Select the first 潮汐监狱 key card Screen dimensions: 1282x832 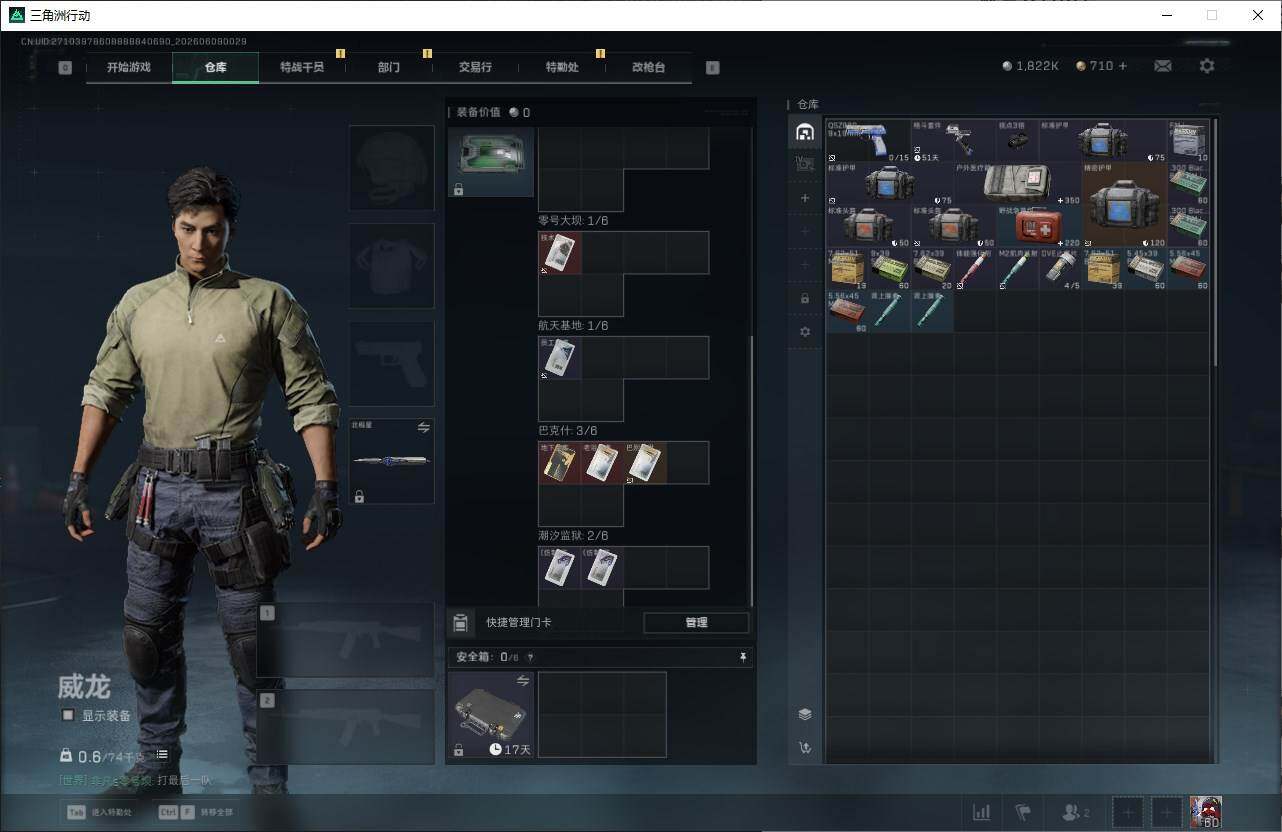560,568
